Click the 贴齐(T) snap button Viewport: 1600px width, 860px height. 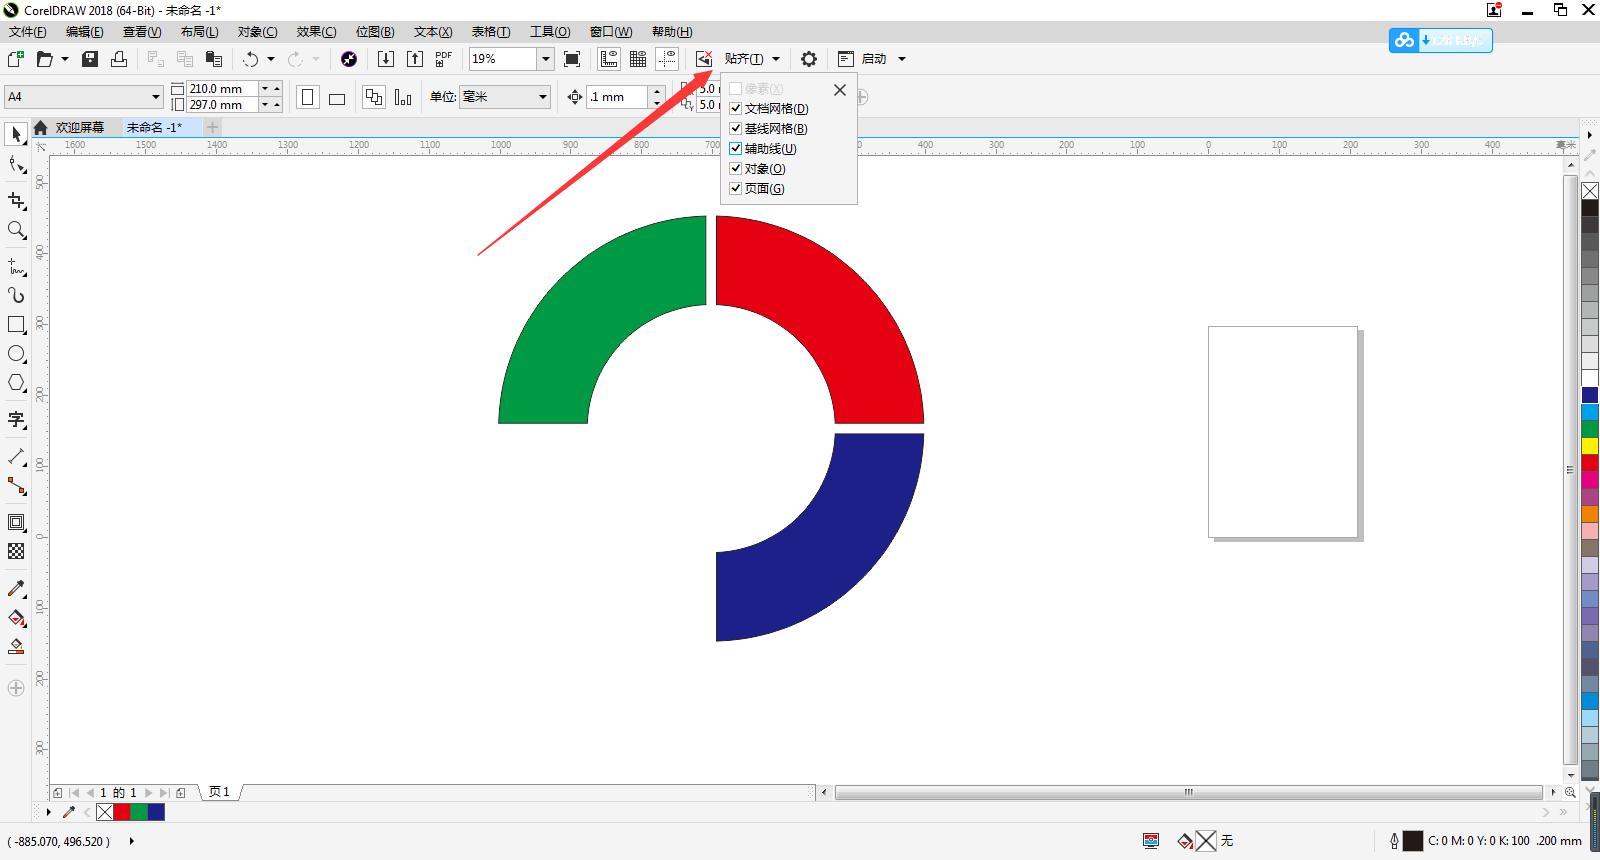(x=744, y=59)
